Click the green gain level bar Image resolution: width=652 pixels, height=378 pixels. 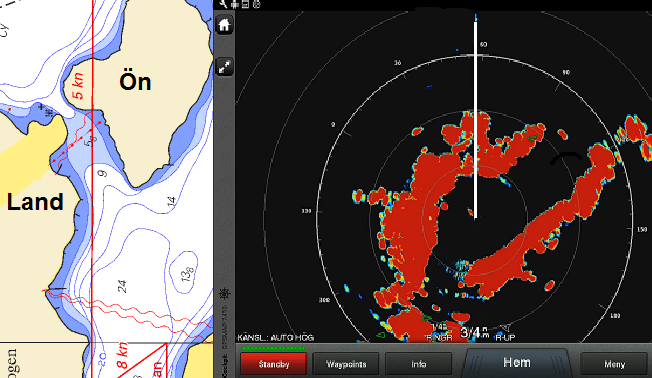click(x=274, y=348)
